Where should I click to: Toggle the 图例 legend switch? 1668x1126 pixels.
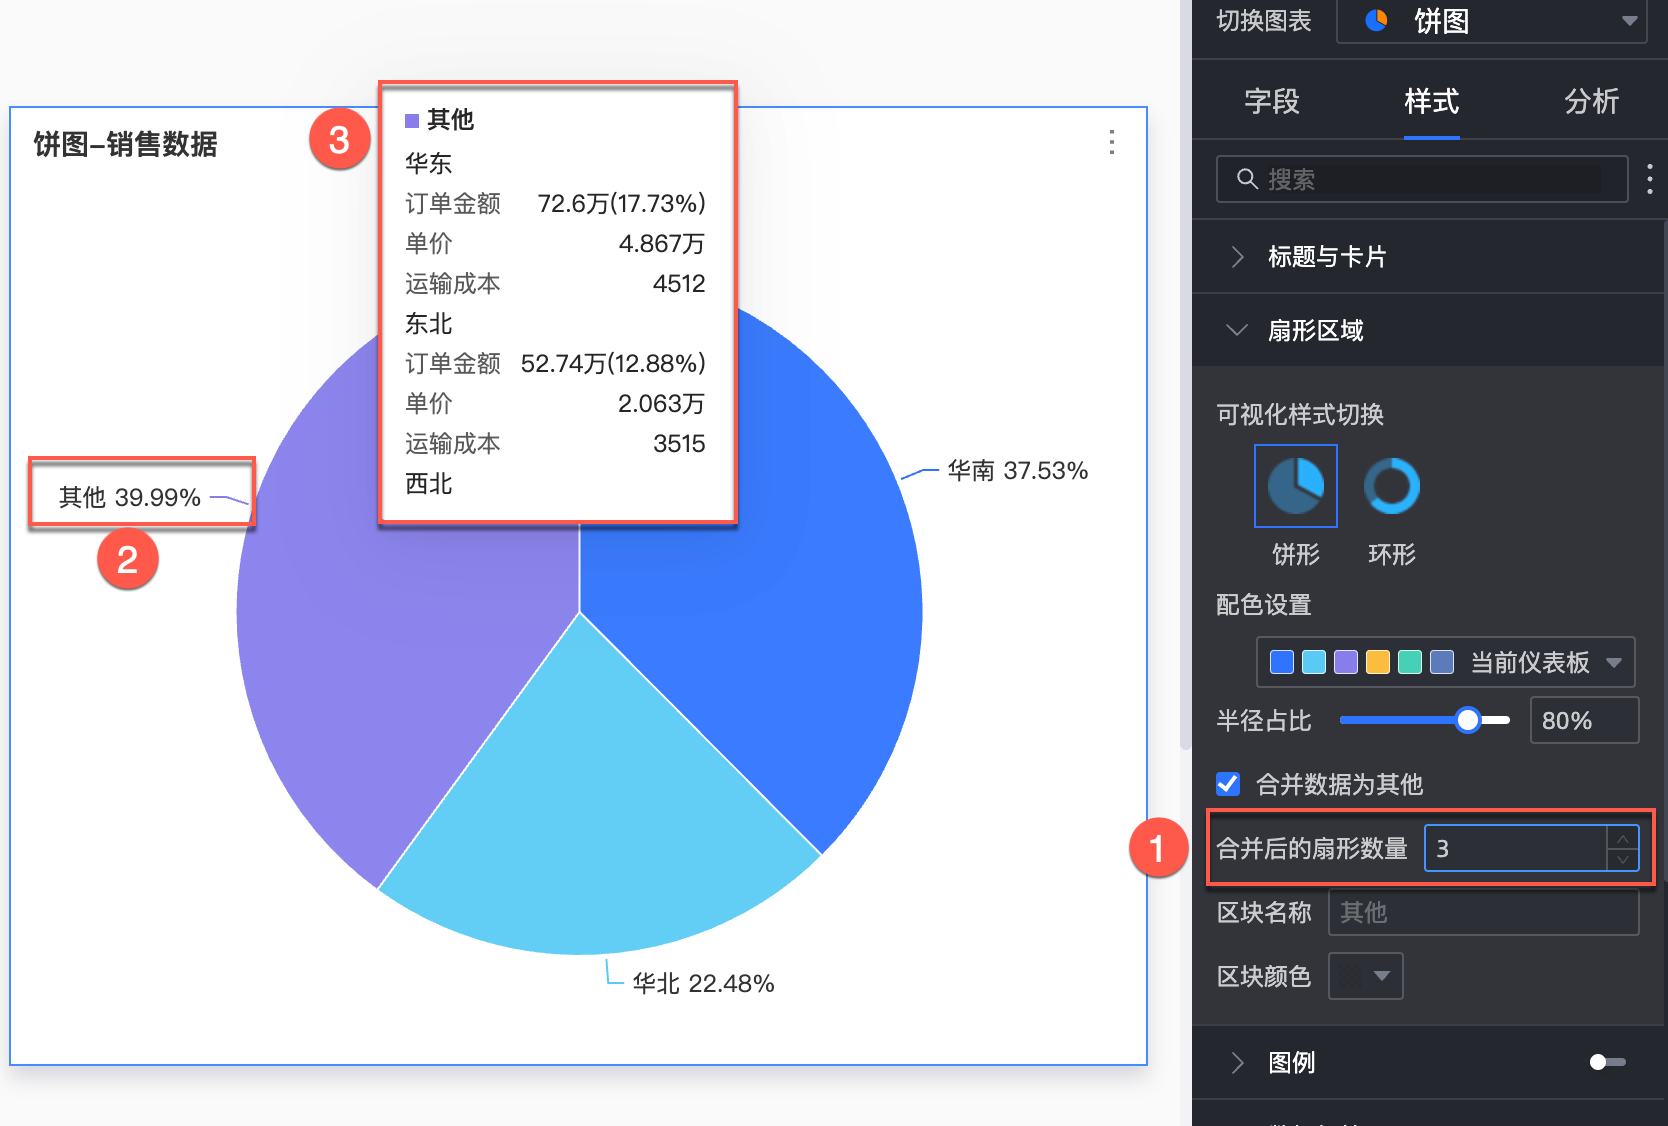point(1607,1062)
